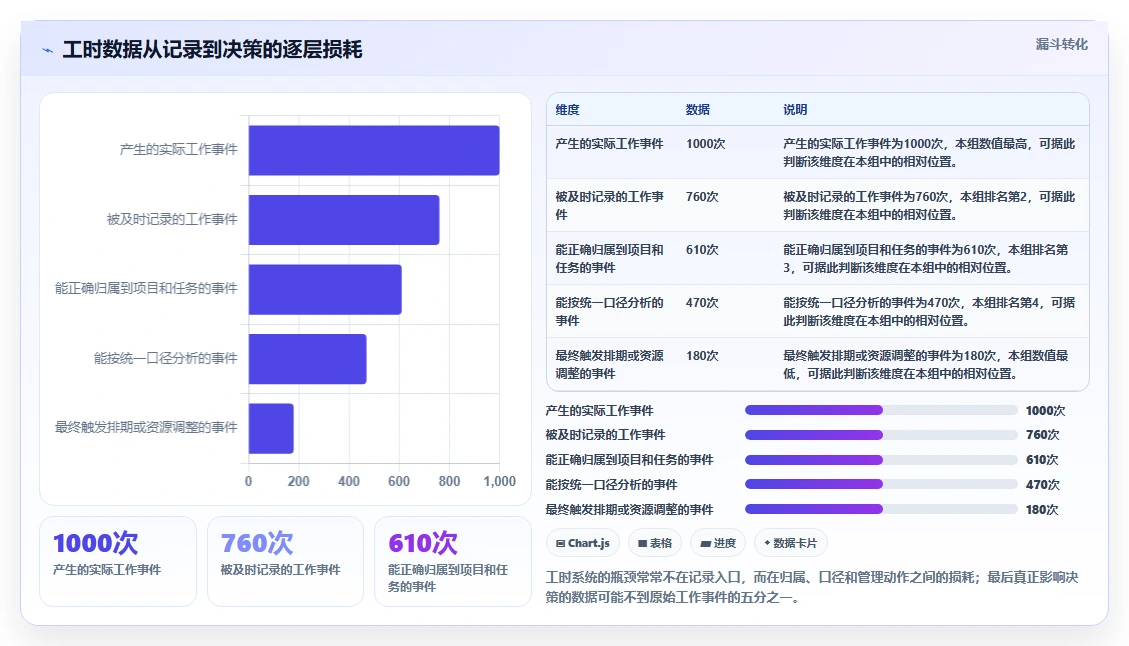Click the x-axis tick label 1,000
Image resolution: width=1129 pixels, height=646 pixels.
[x=499, y=481]
